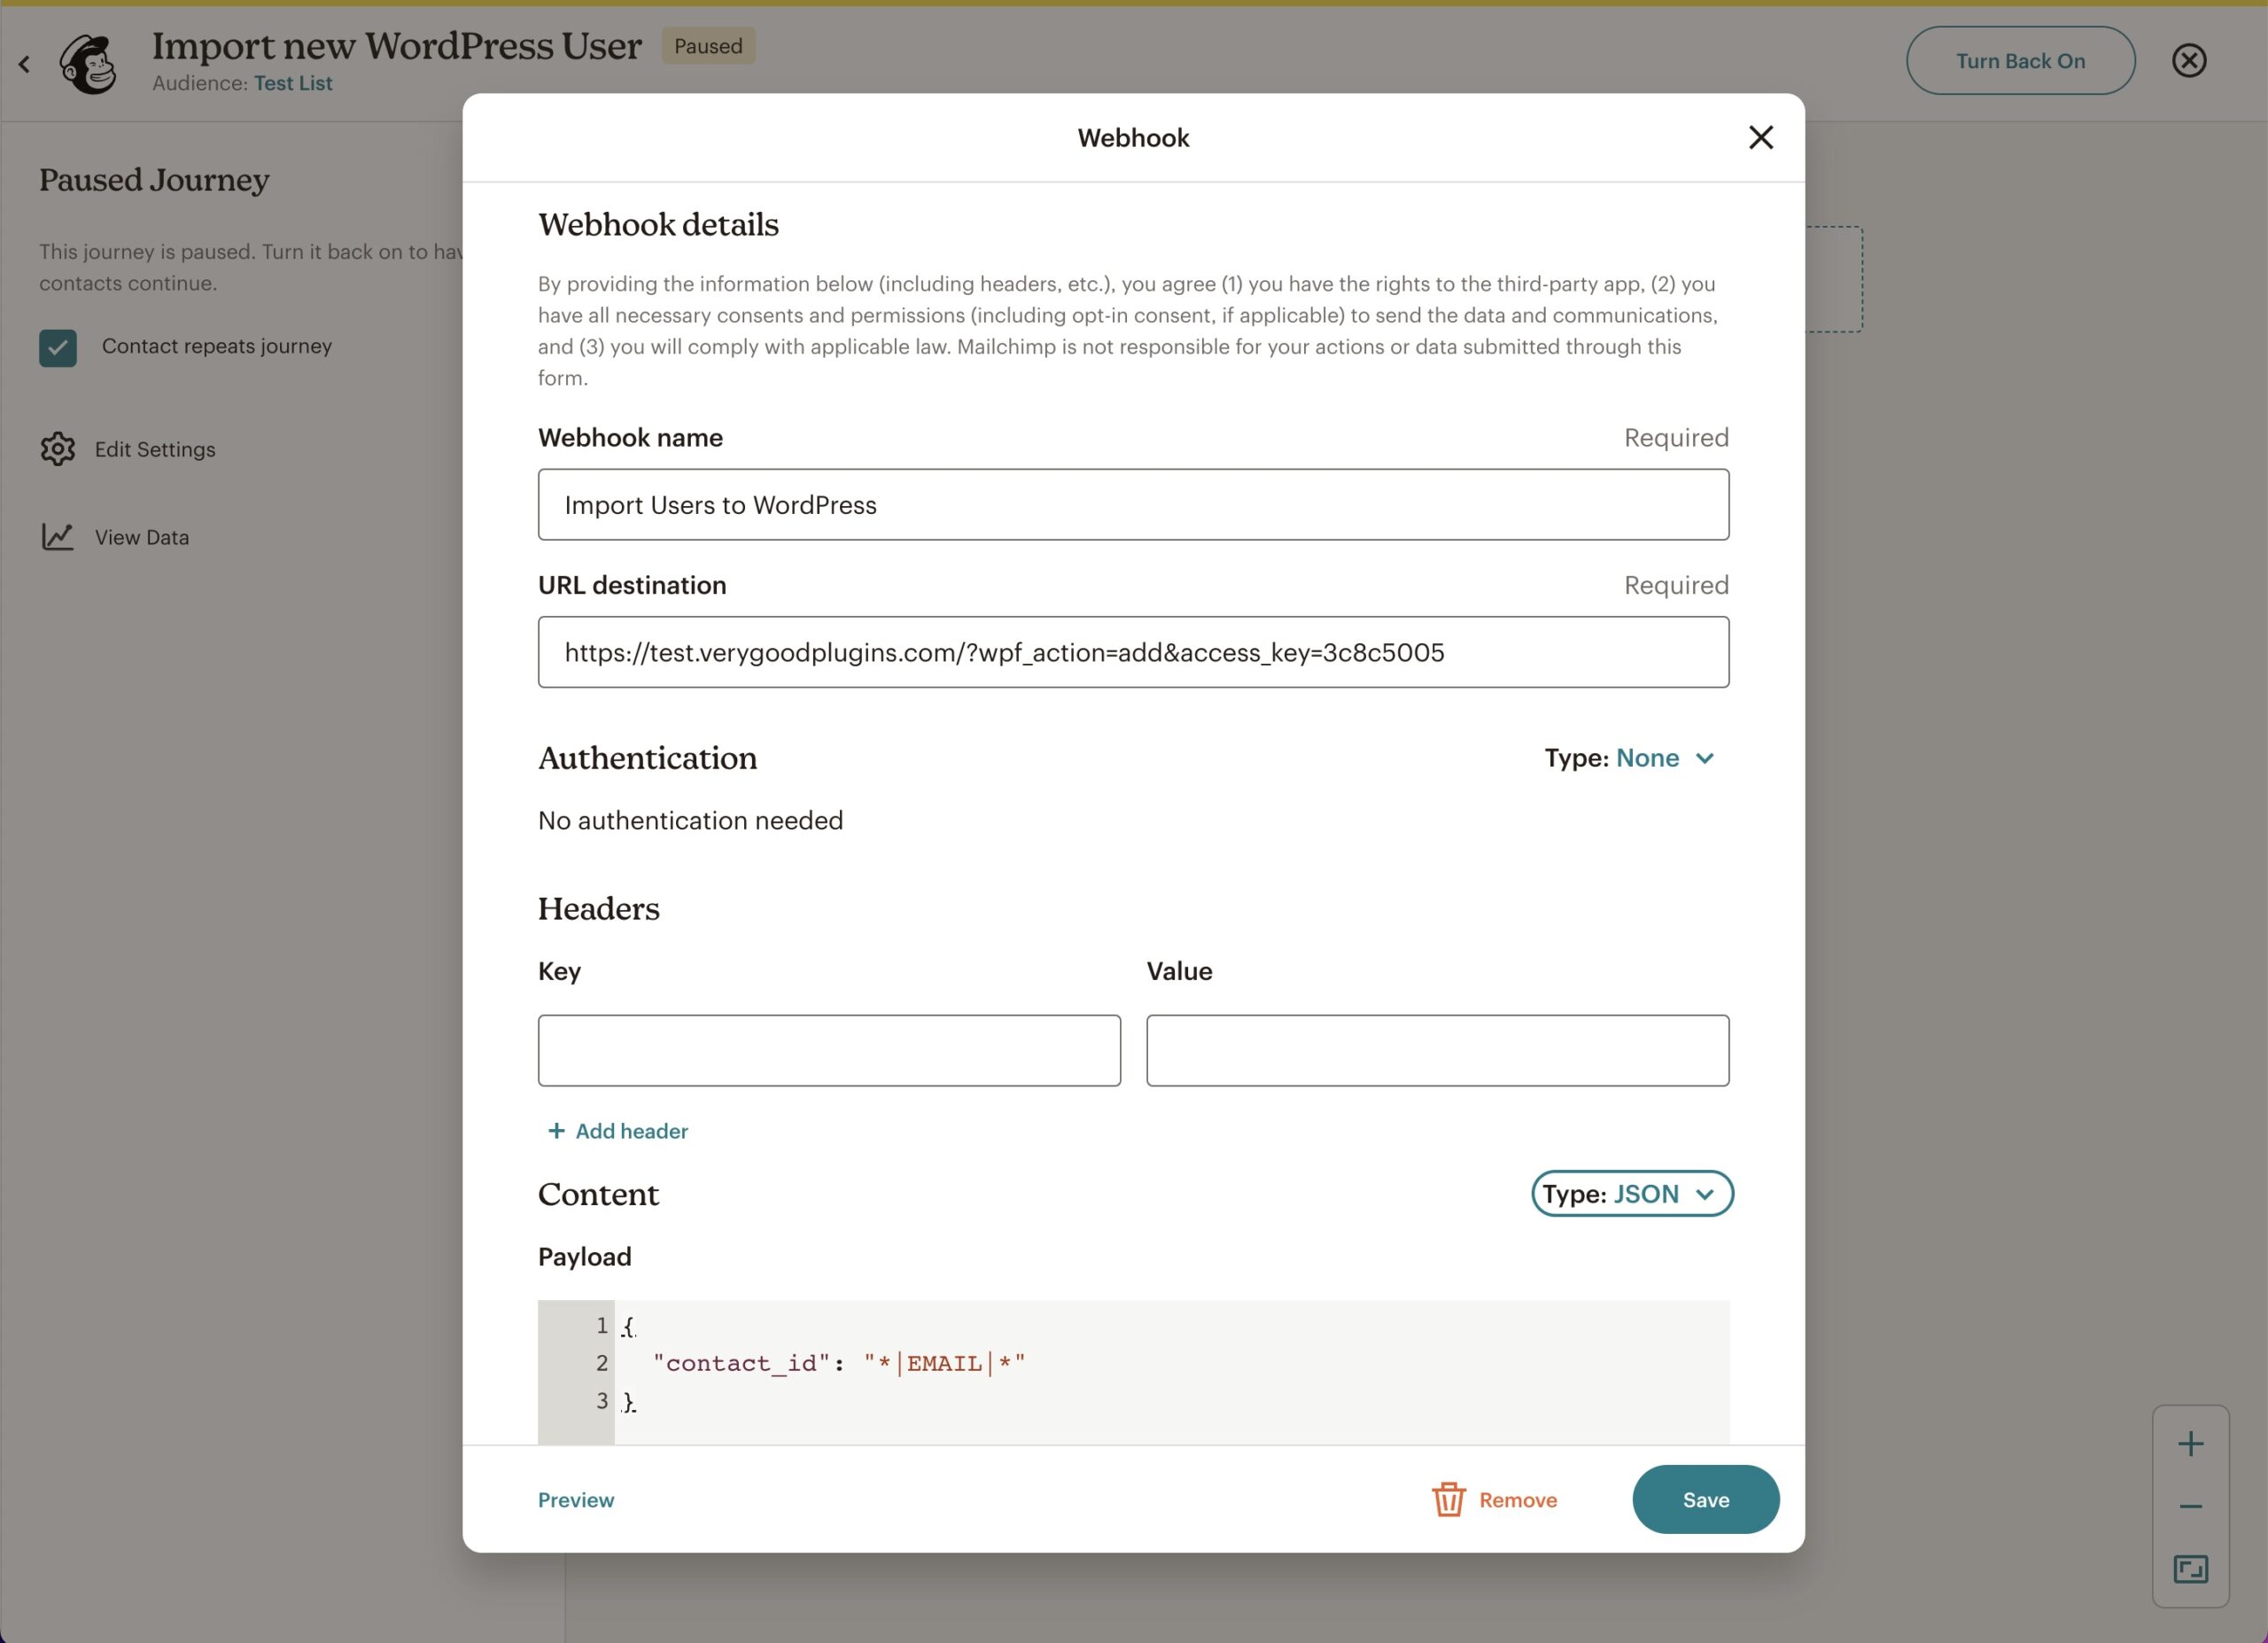Close the Webhook dialog with X
The width and height of the screenshot is (2268, 1643).
[1760, 137]
